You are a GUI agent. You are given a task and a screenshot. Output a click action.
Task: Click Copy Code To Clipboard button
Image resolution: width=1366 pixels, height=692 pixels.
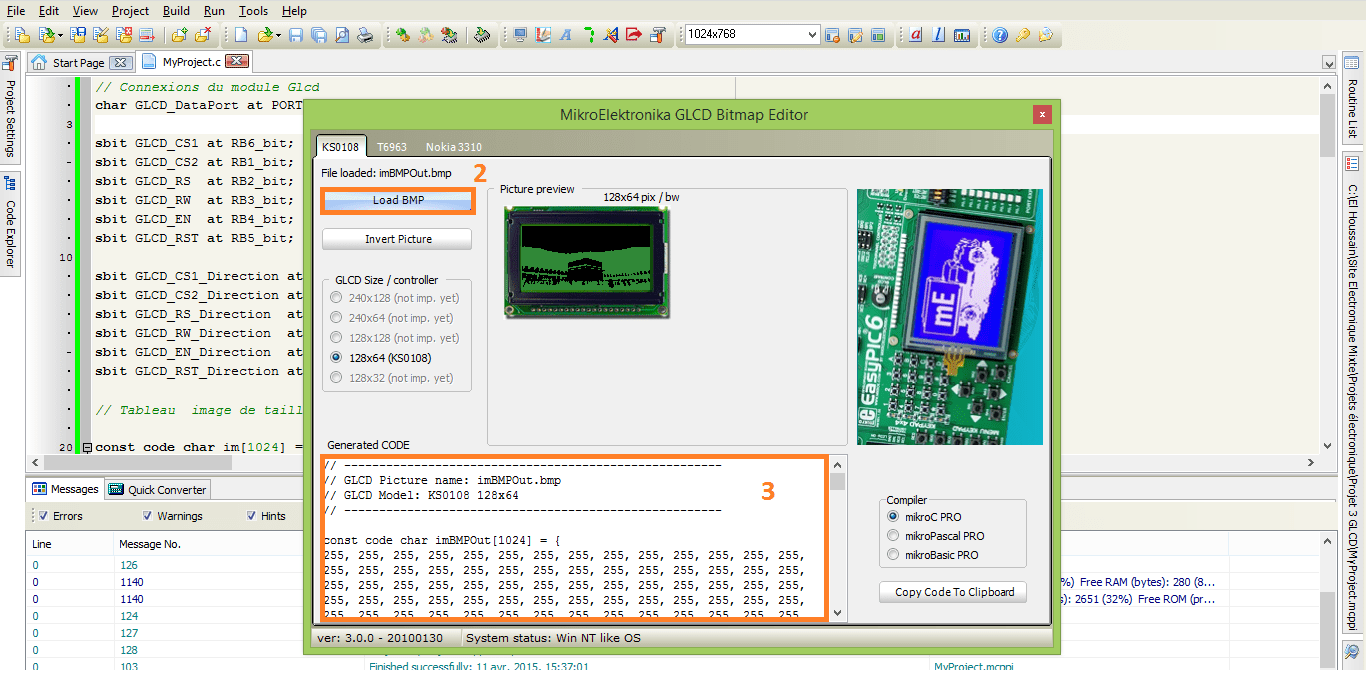click(x=954, y=592)
